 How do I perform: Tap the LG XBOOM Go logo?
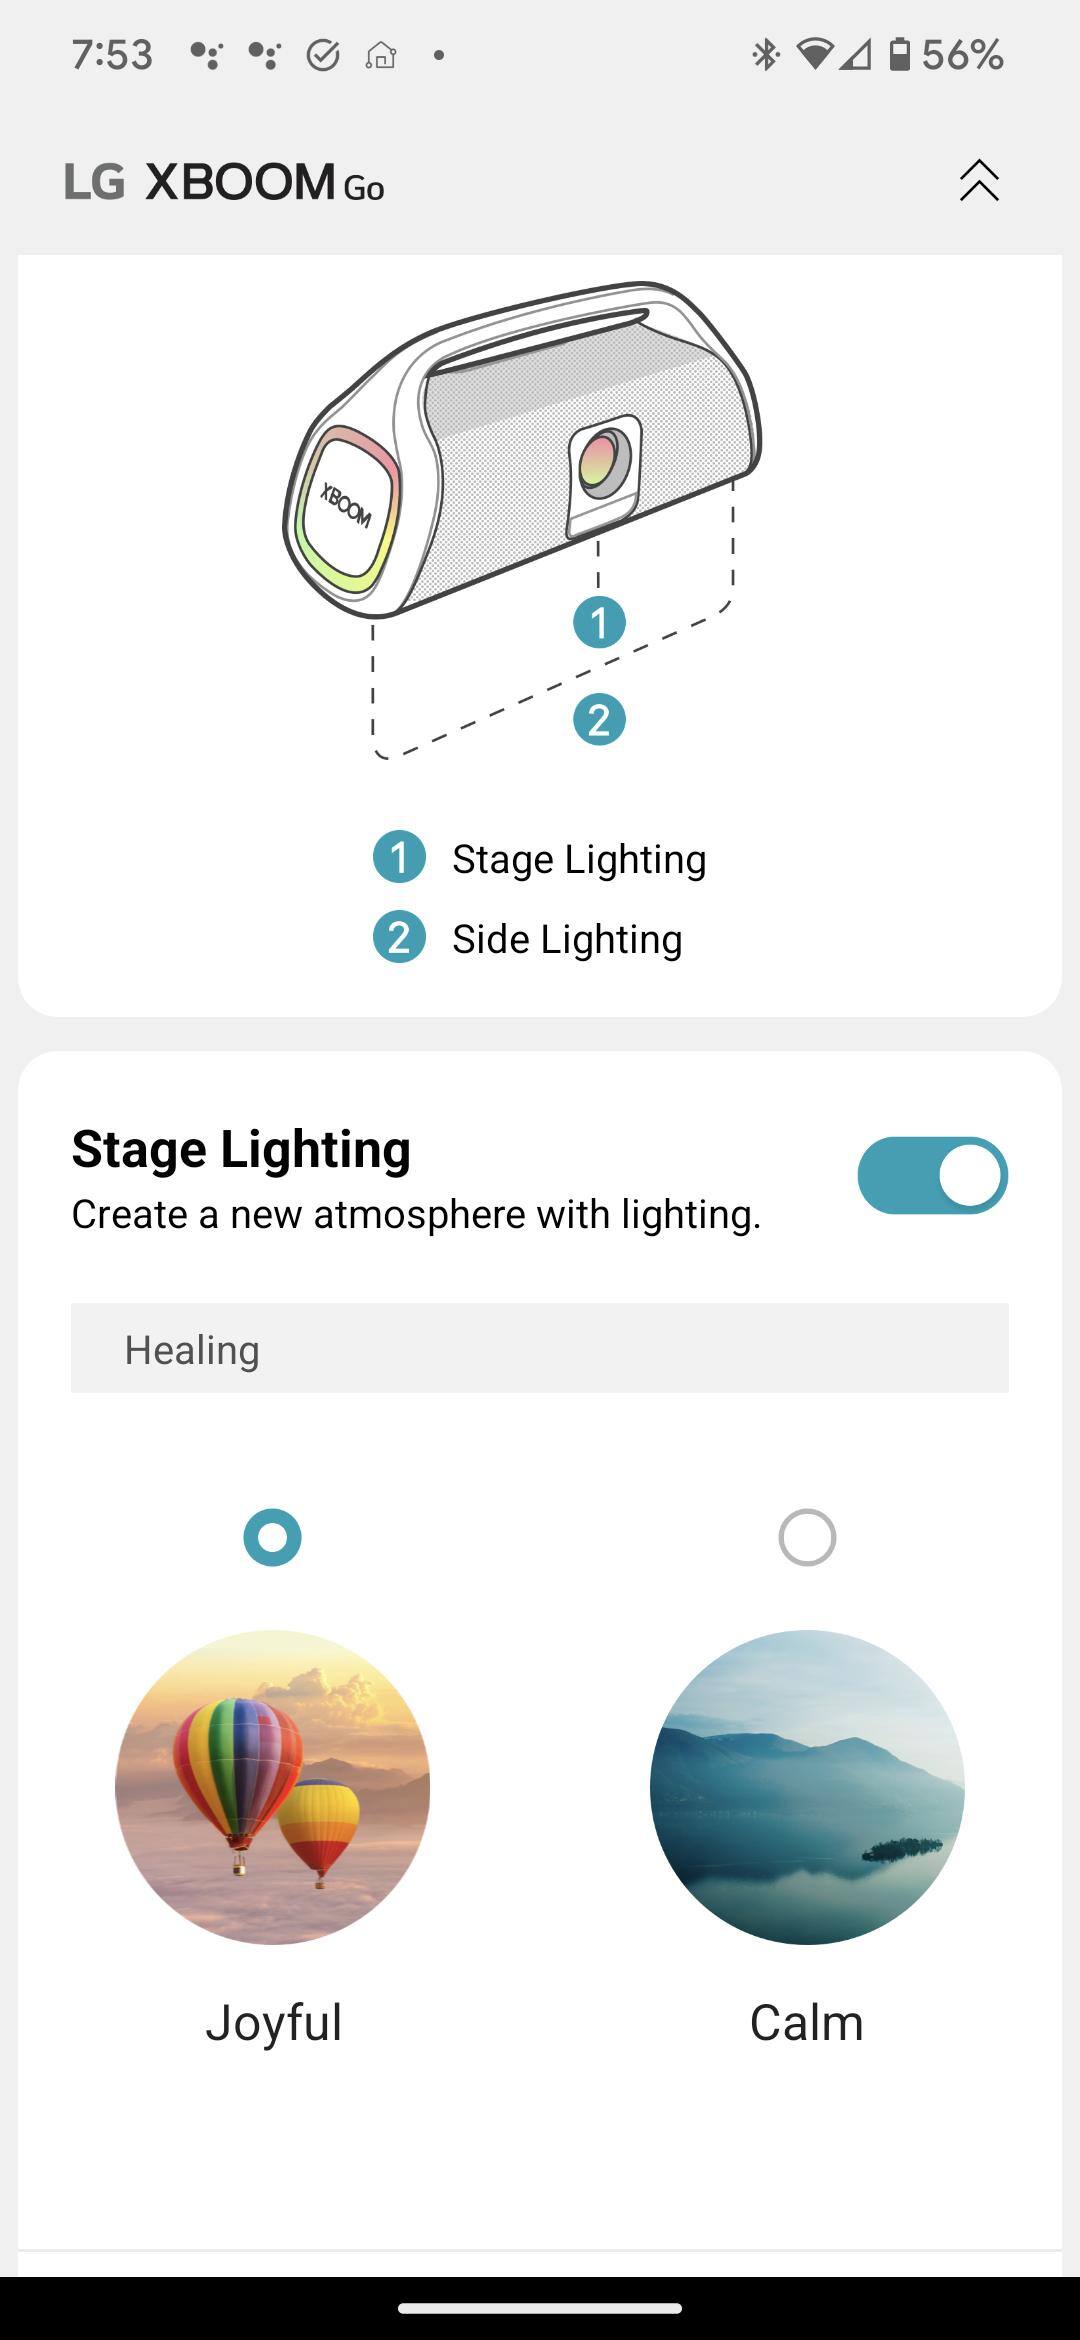225,182
